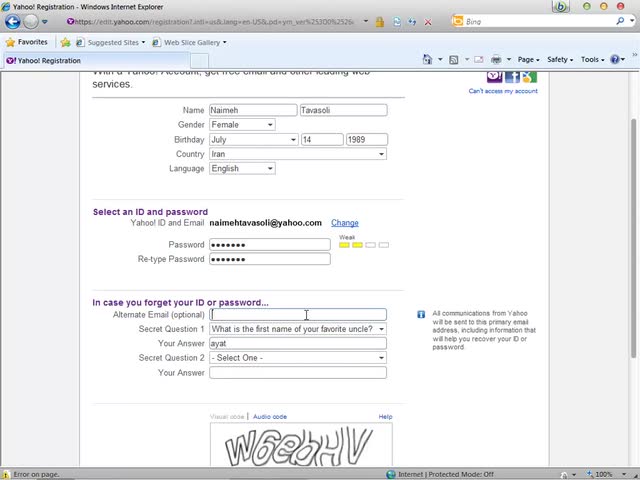Image resolution: width=640 pixels, height=480 pixels.
Task: Click the Bing toolbar b icon
Action: 561,7
